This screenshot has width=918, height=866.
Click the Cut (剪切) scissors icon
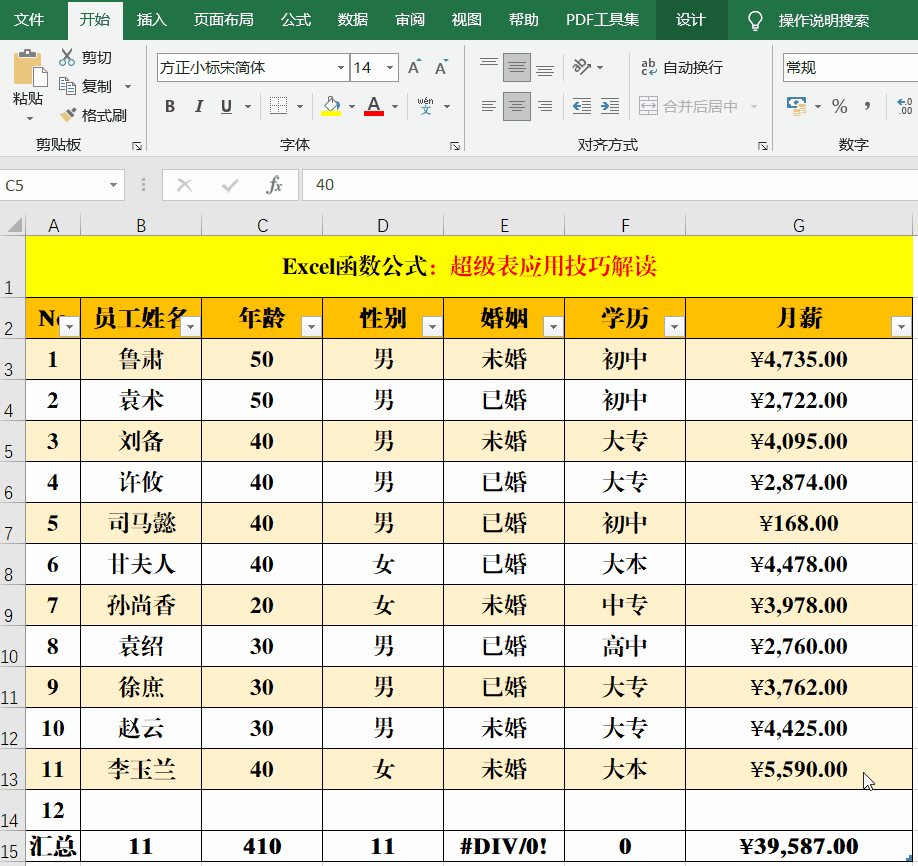coord(67,58)
